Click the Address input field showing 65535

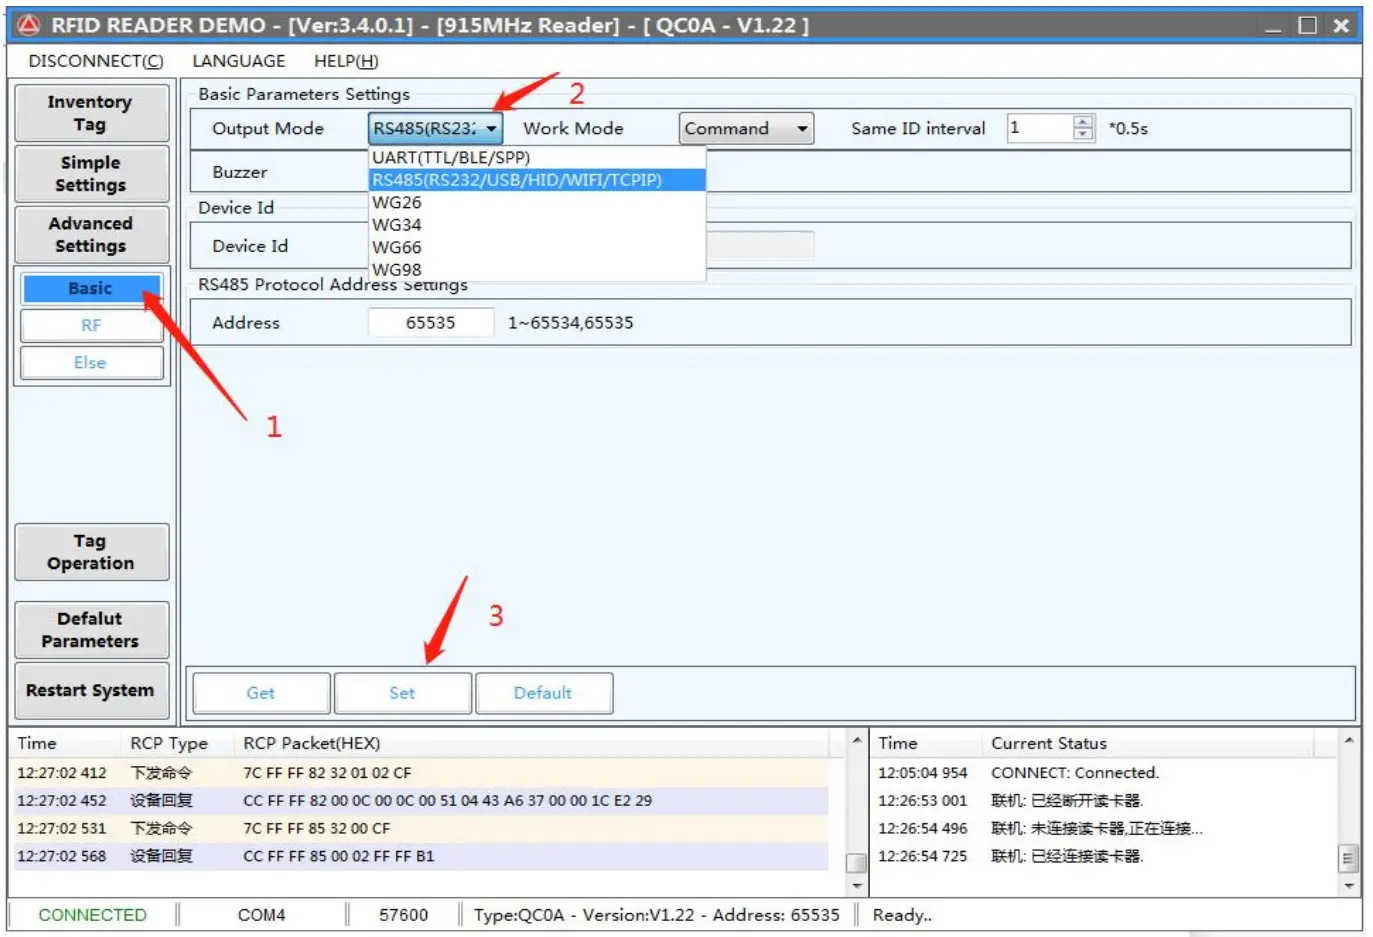pos(431,322)
